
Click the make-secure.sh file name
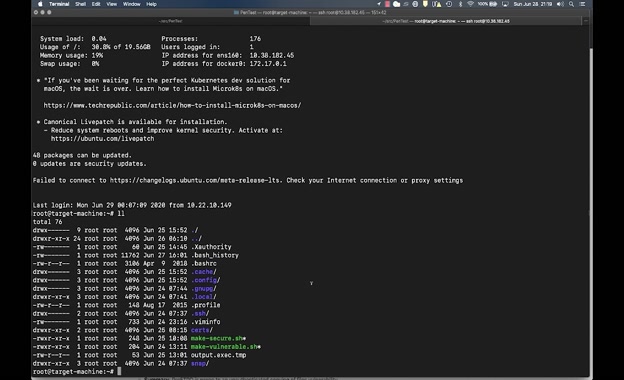click(218, 339)
